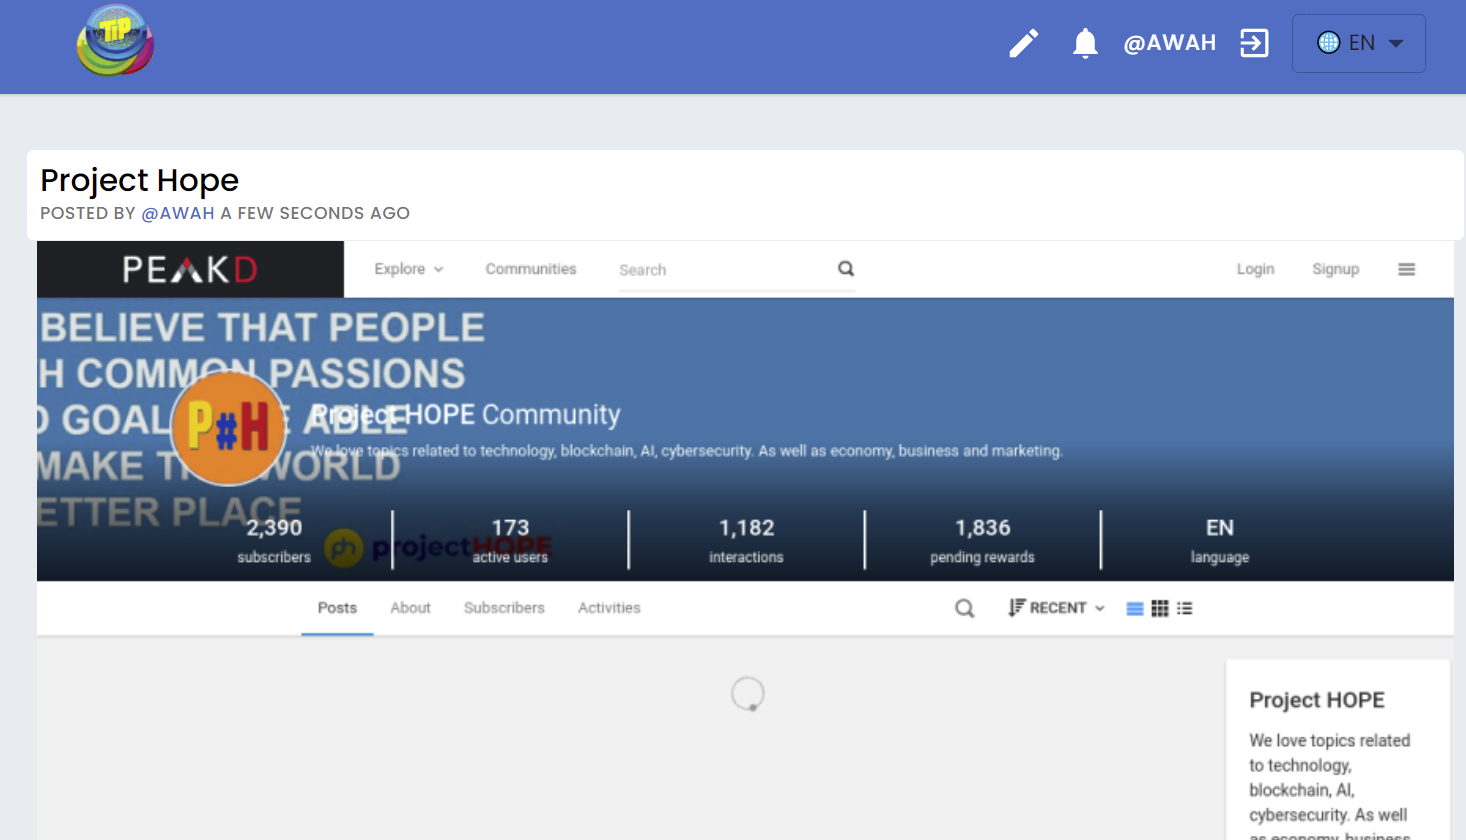Click the posts search magnifier icon
This screenshot has width=1466, height=840.
964,608
